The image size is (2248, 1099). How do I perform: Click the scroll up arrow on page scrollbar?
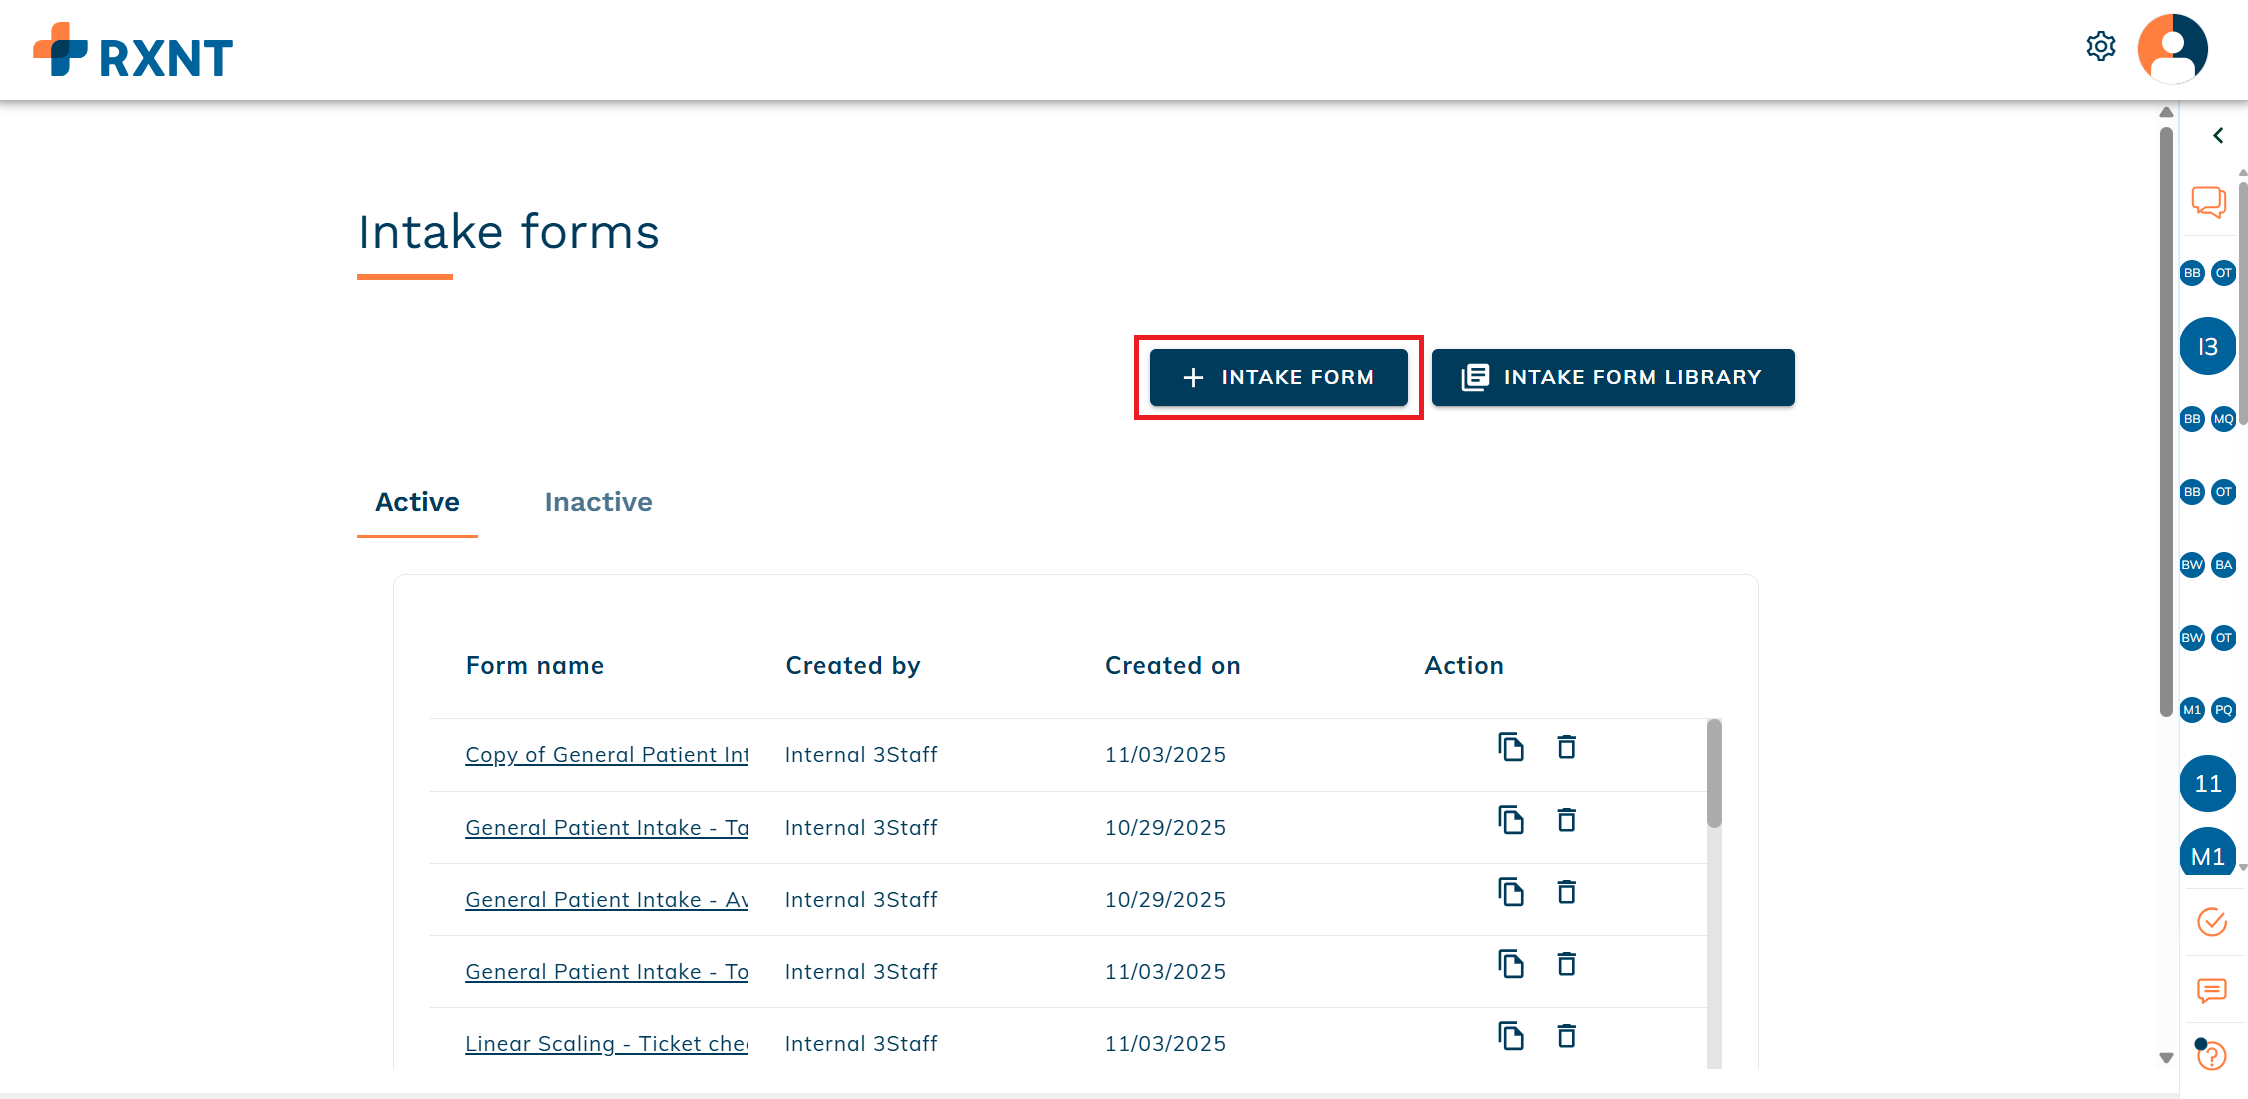2166,113
